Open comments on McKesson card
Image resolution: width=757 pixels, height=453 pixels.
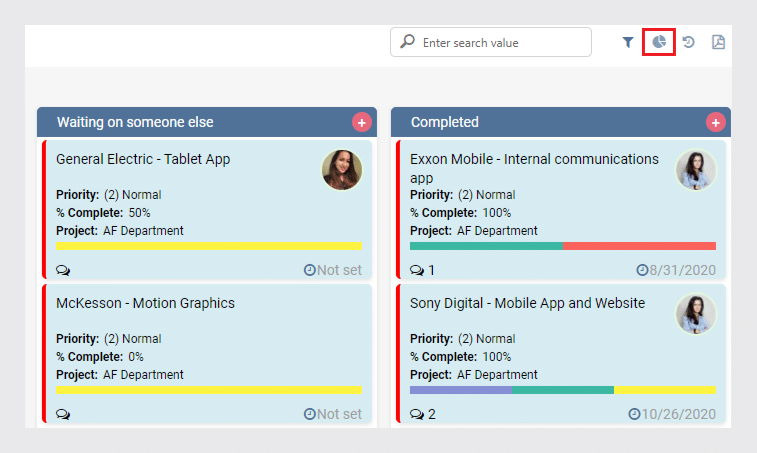pos(63,414)
